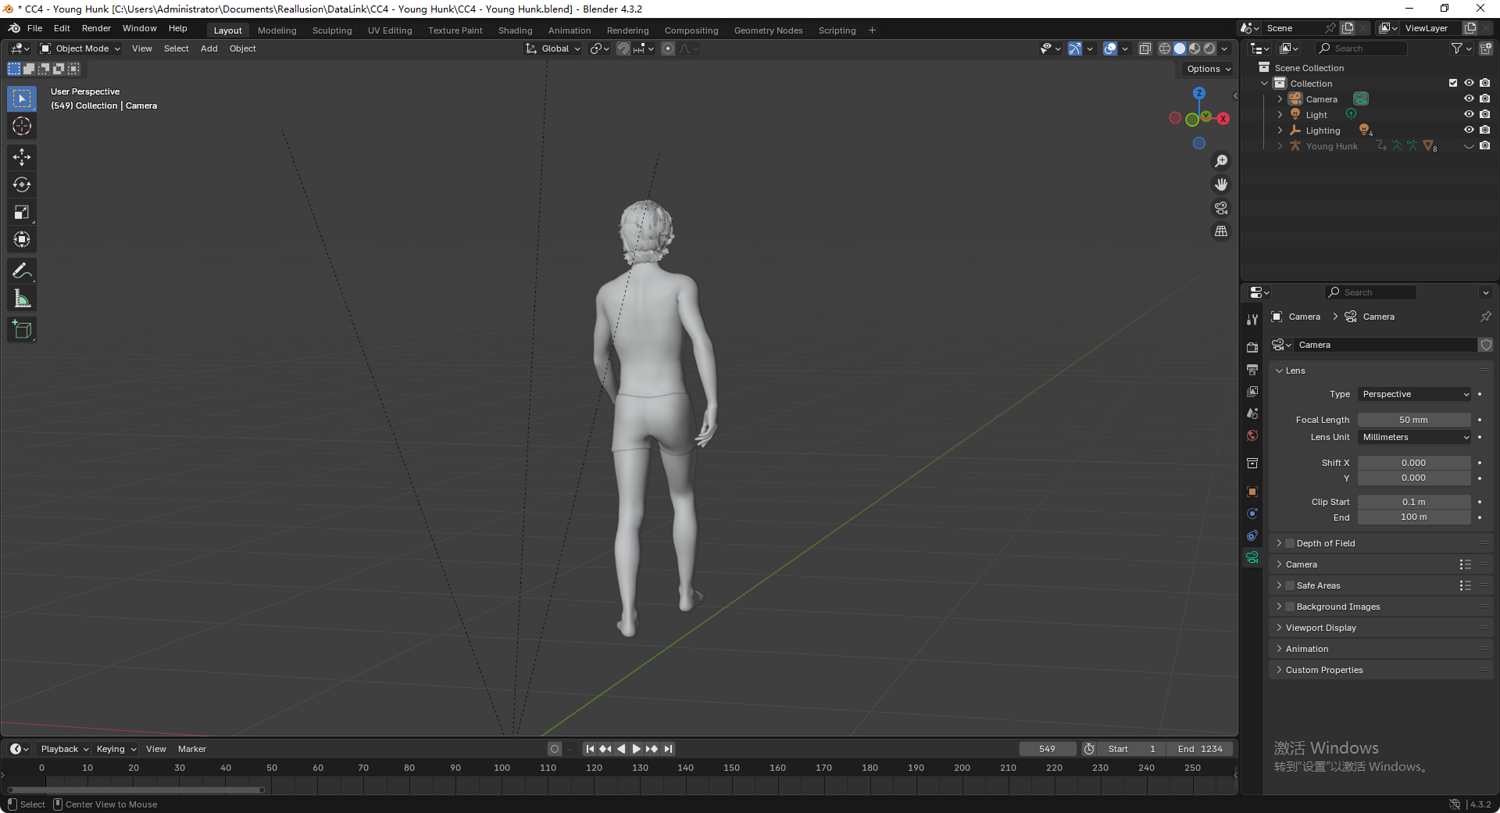Open the Object properties tab
The width and height of the screenshot is (1500, 813).
click(1252, 492)
